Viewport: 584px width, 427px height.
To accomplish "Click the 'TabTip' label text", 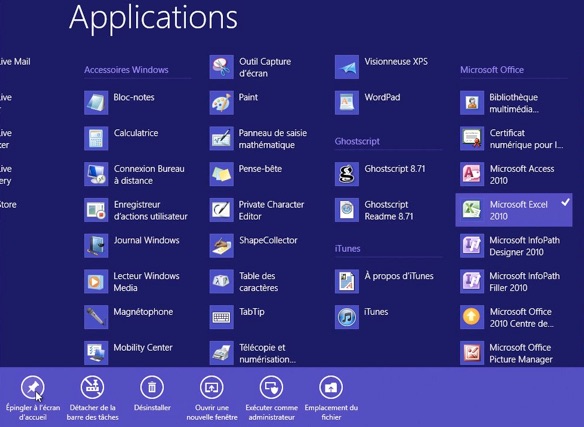I will coord(252,312).
